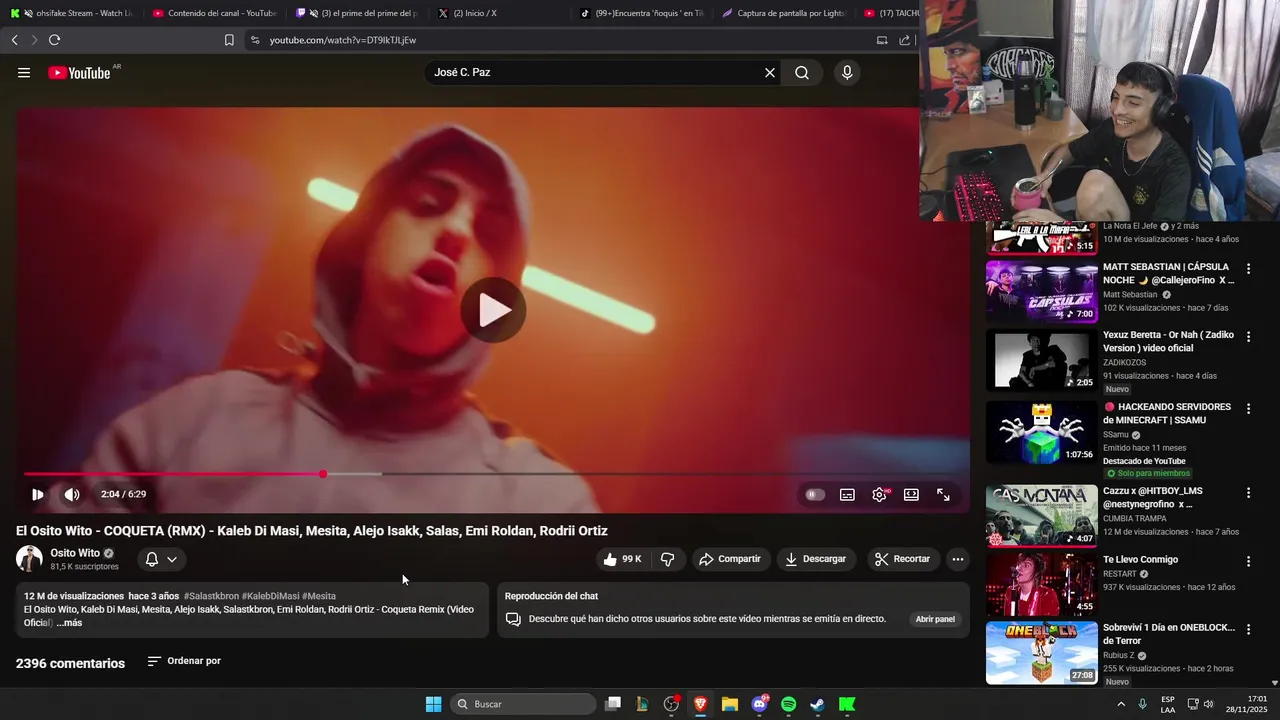The width and height of the screenshot is (1280, 720).
Task: Enter fullscreen mode
Action: point(943,494)
